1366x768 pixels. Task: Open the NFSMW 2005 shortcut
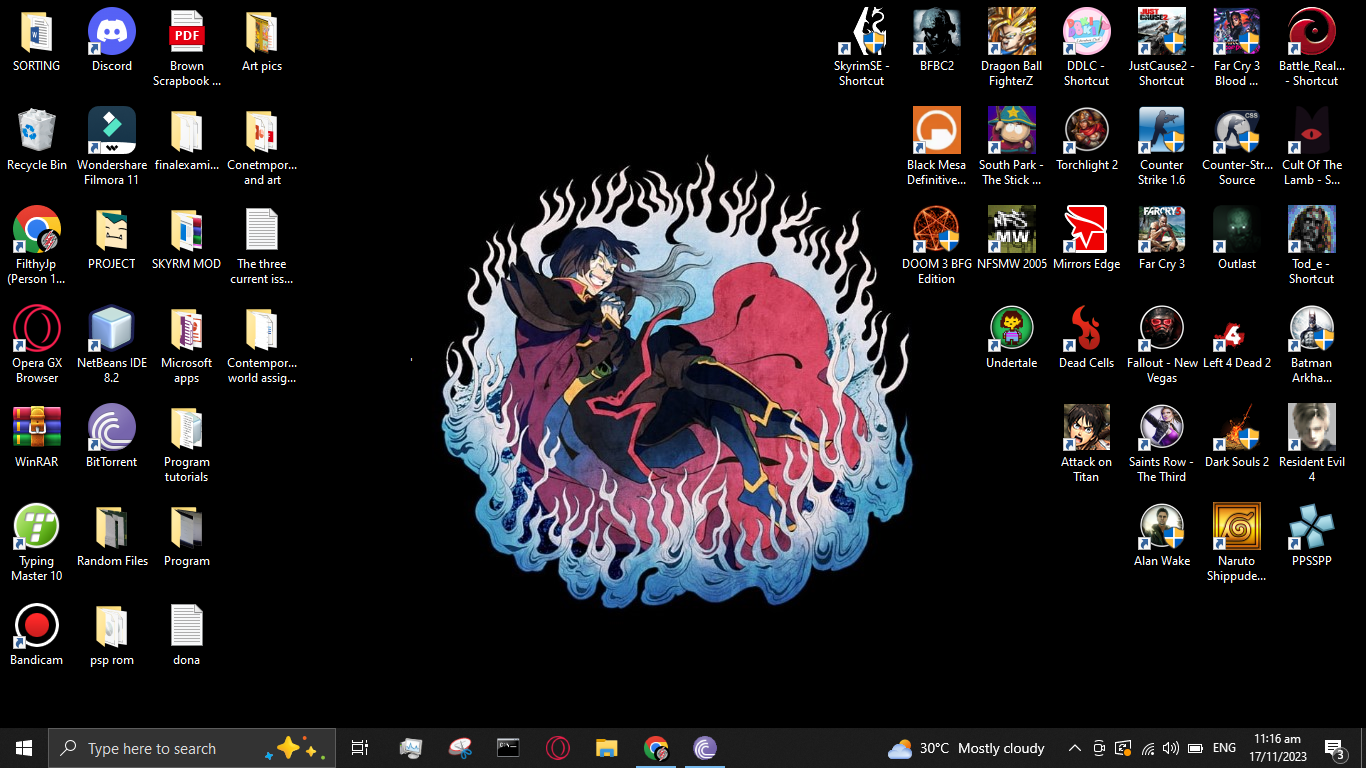click(x=1012, y=238)
